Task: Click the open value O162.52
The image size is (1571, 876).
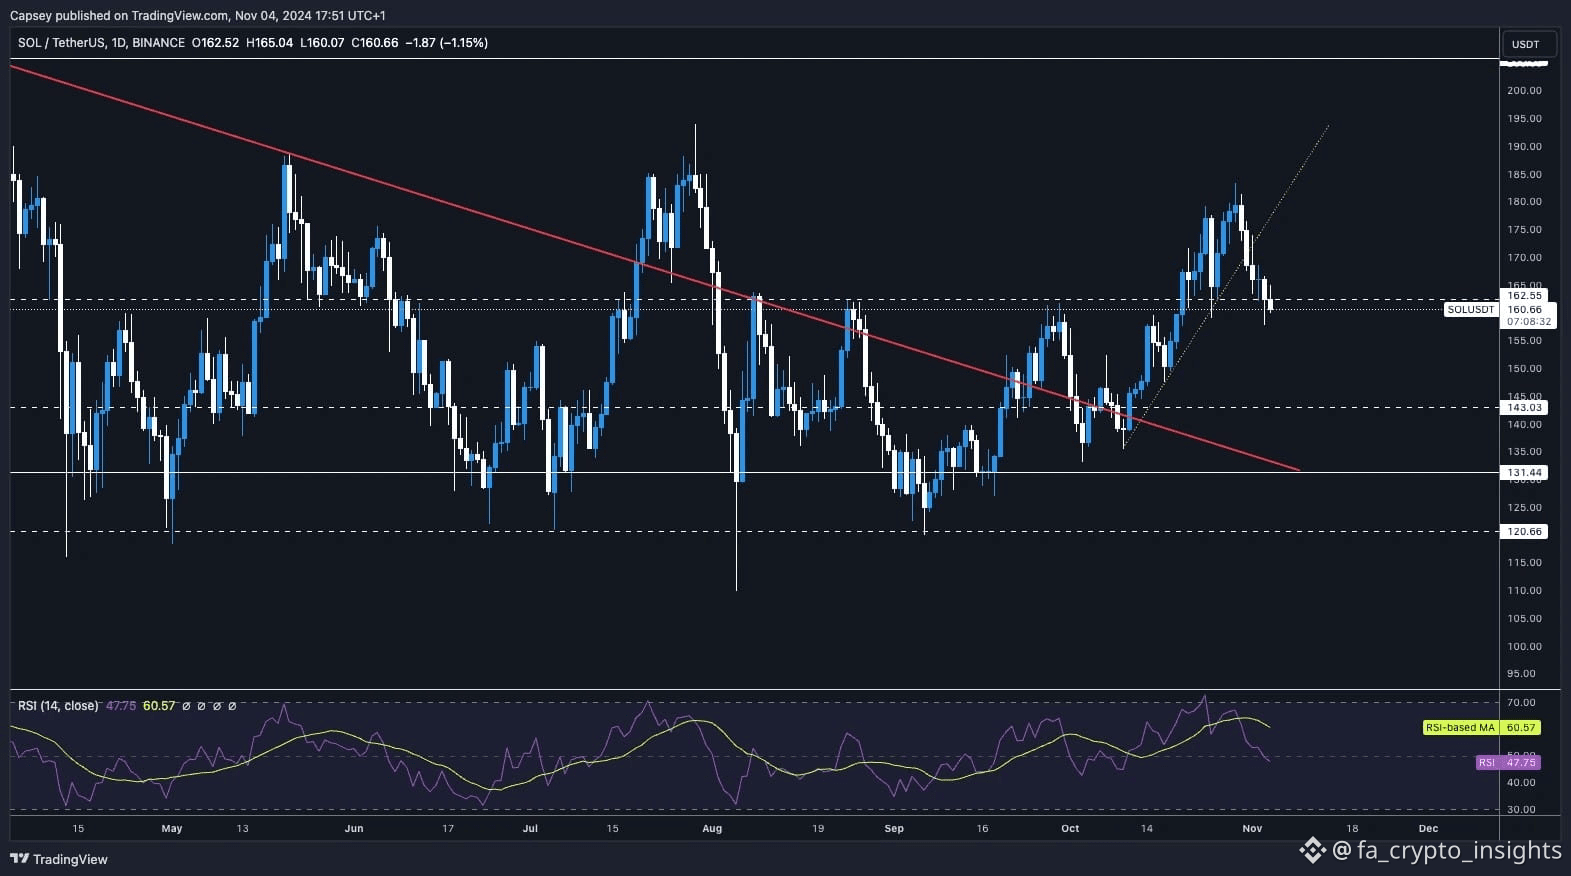Action: [215, 43]
